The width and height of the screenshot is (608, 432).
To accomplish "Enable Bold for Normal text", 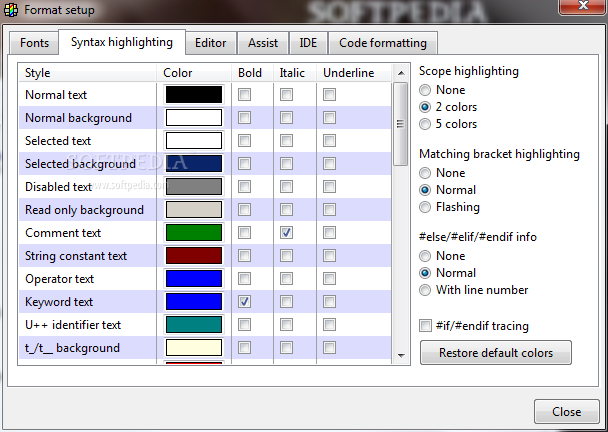I will 244,95.
